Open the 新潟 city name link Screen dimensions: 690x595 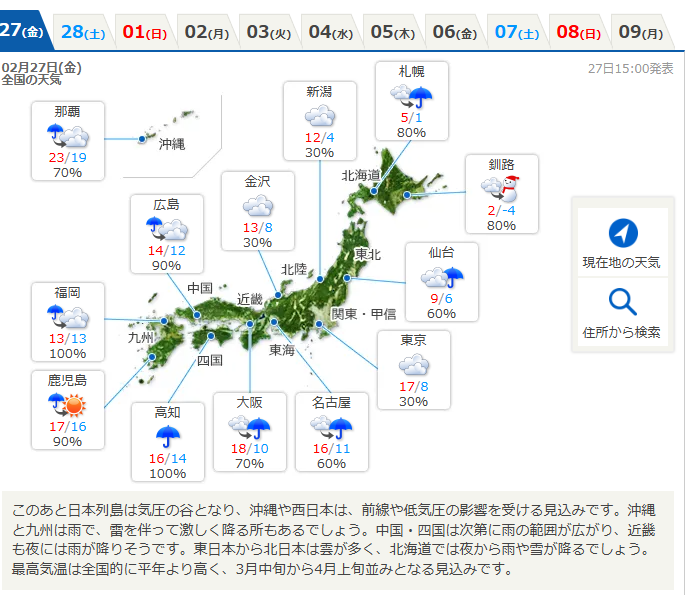click(319, 92)
